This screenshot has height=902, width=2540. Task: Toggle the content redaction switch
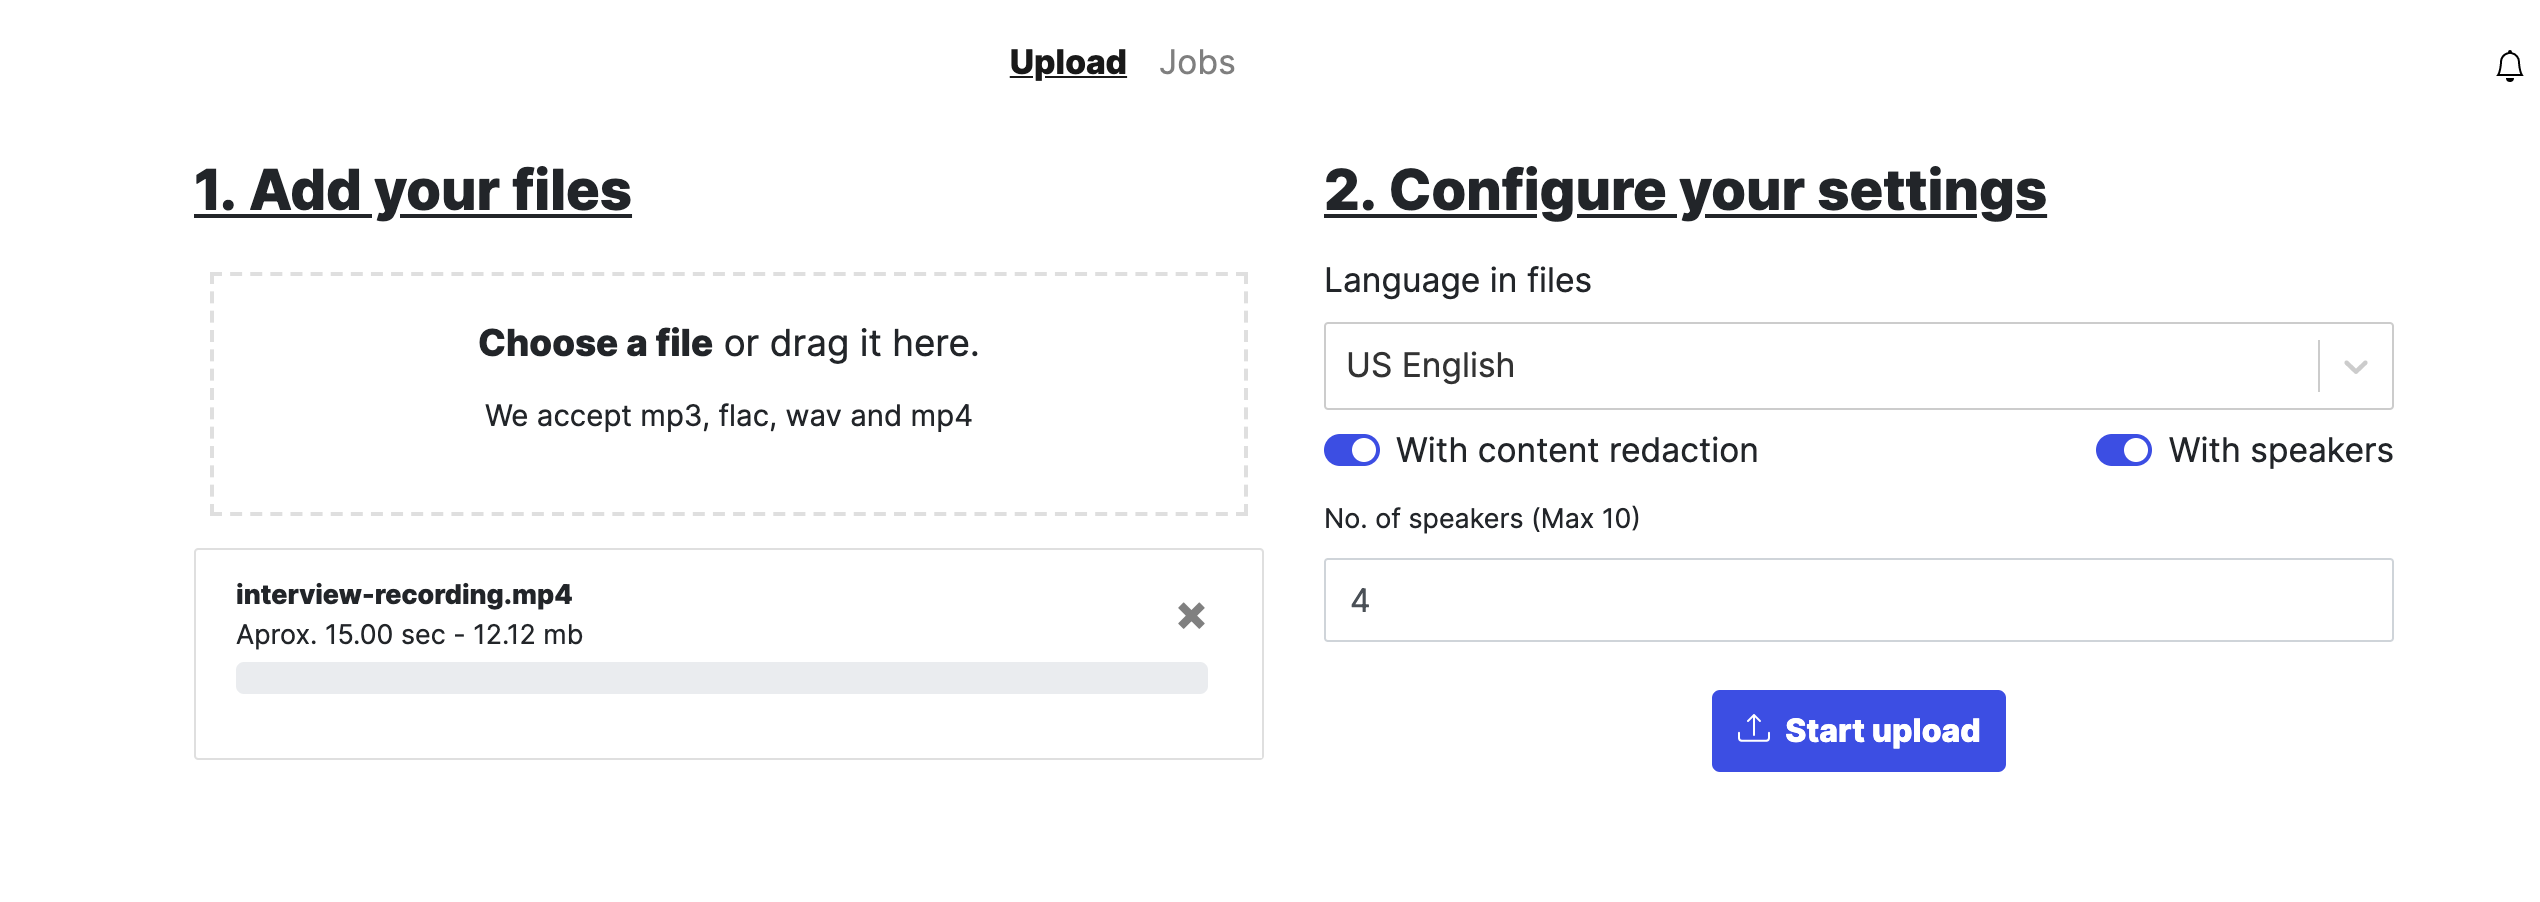1351,450
